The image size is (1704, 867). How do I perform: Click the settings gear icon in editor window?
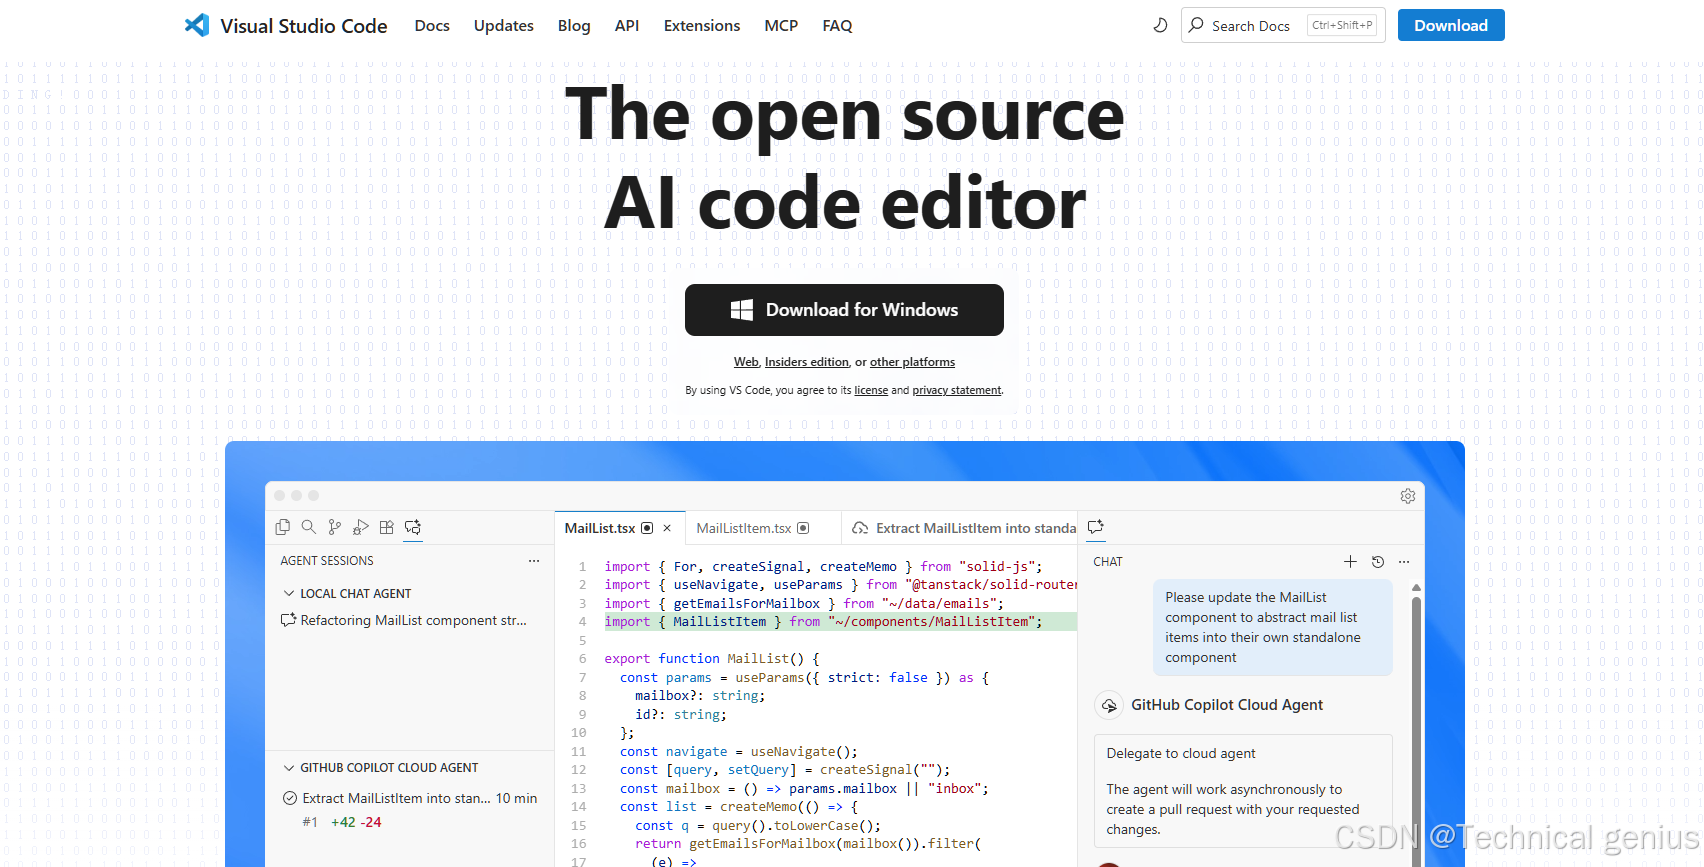[x=1408, y=496]
